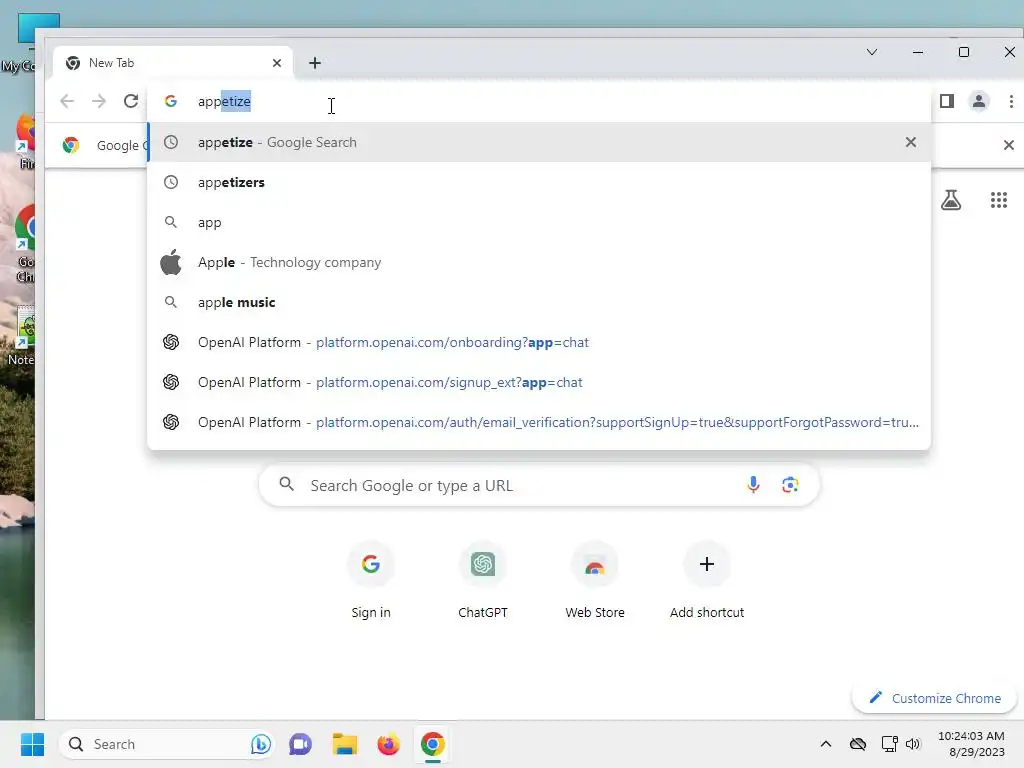The width and height of the screenshot is (1024, 768).
Task: Start voice search with the microphone icon
Action: point(753,485)
